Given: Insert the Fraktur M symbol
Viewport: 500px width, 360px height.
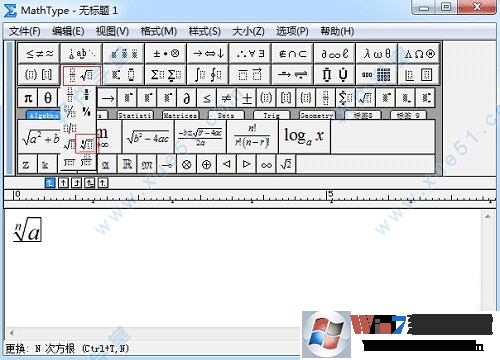Looking at the screenshot, I should 147,164.
